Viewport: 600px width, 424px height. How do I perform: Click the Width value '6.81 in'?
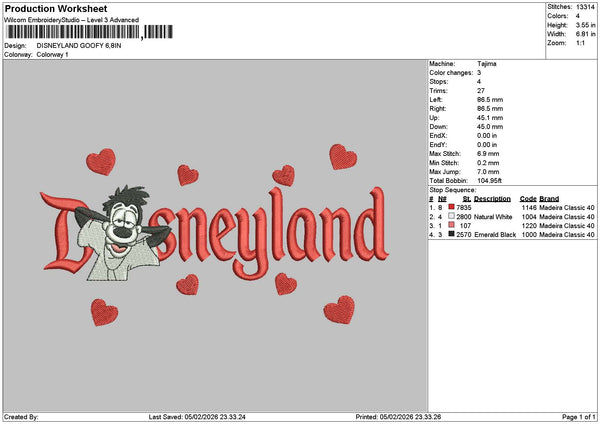tap(585, 34)
